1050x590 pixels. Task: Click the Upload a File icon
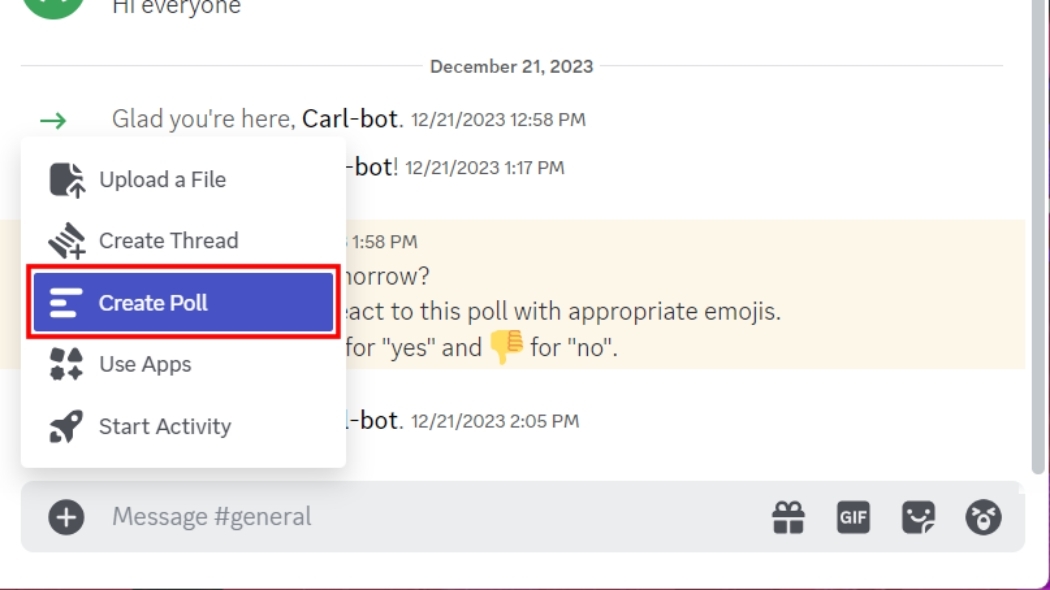pos(67,179)
